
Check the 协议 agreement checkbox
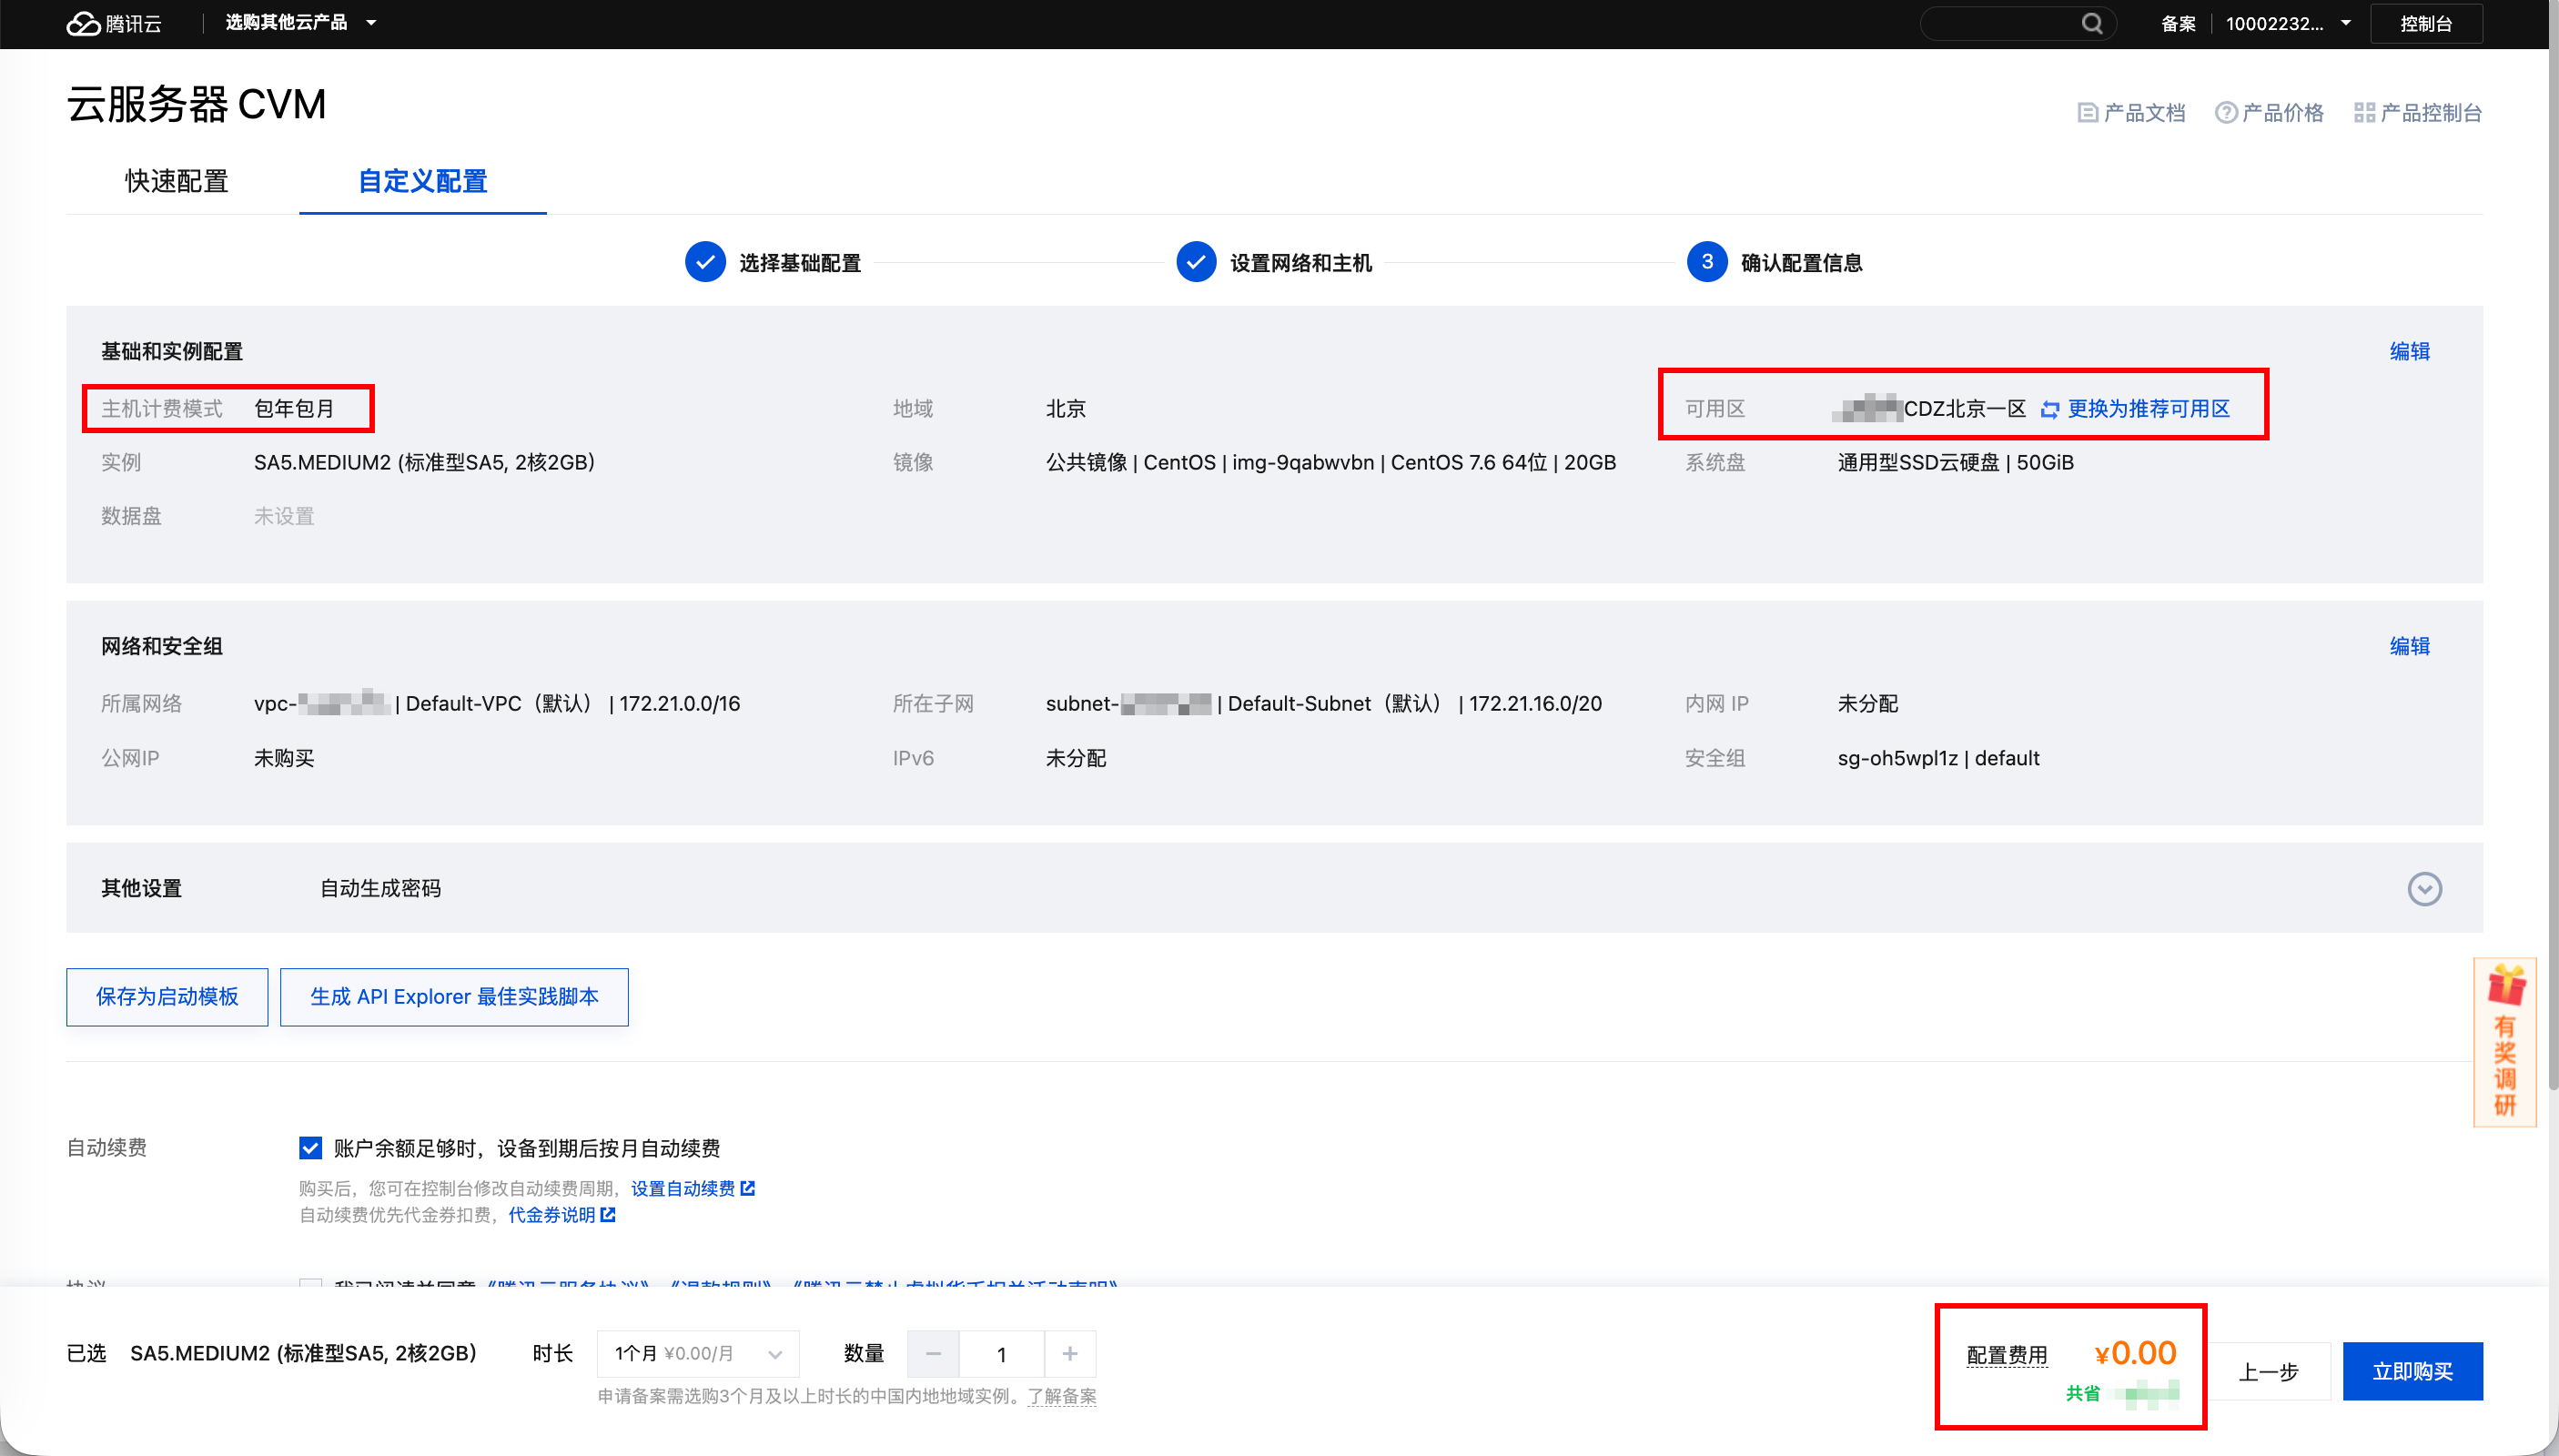(x=310, y=1283)
